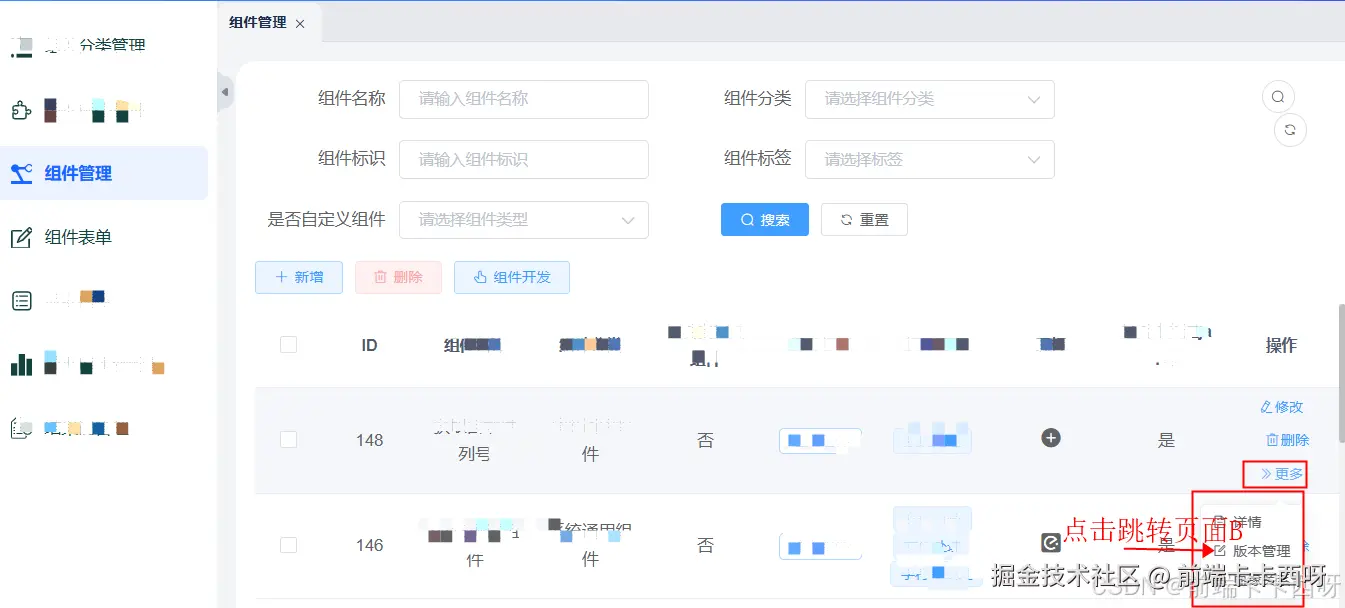Select the bar-chart icon in the sidebar
The width and height of the screenshot is (1345, 608).
click(21, 364)
